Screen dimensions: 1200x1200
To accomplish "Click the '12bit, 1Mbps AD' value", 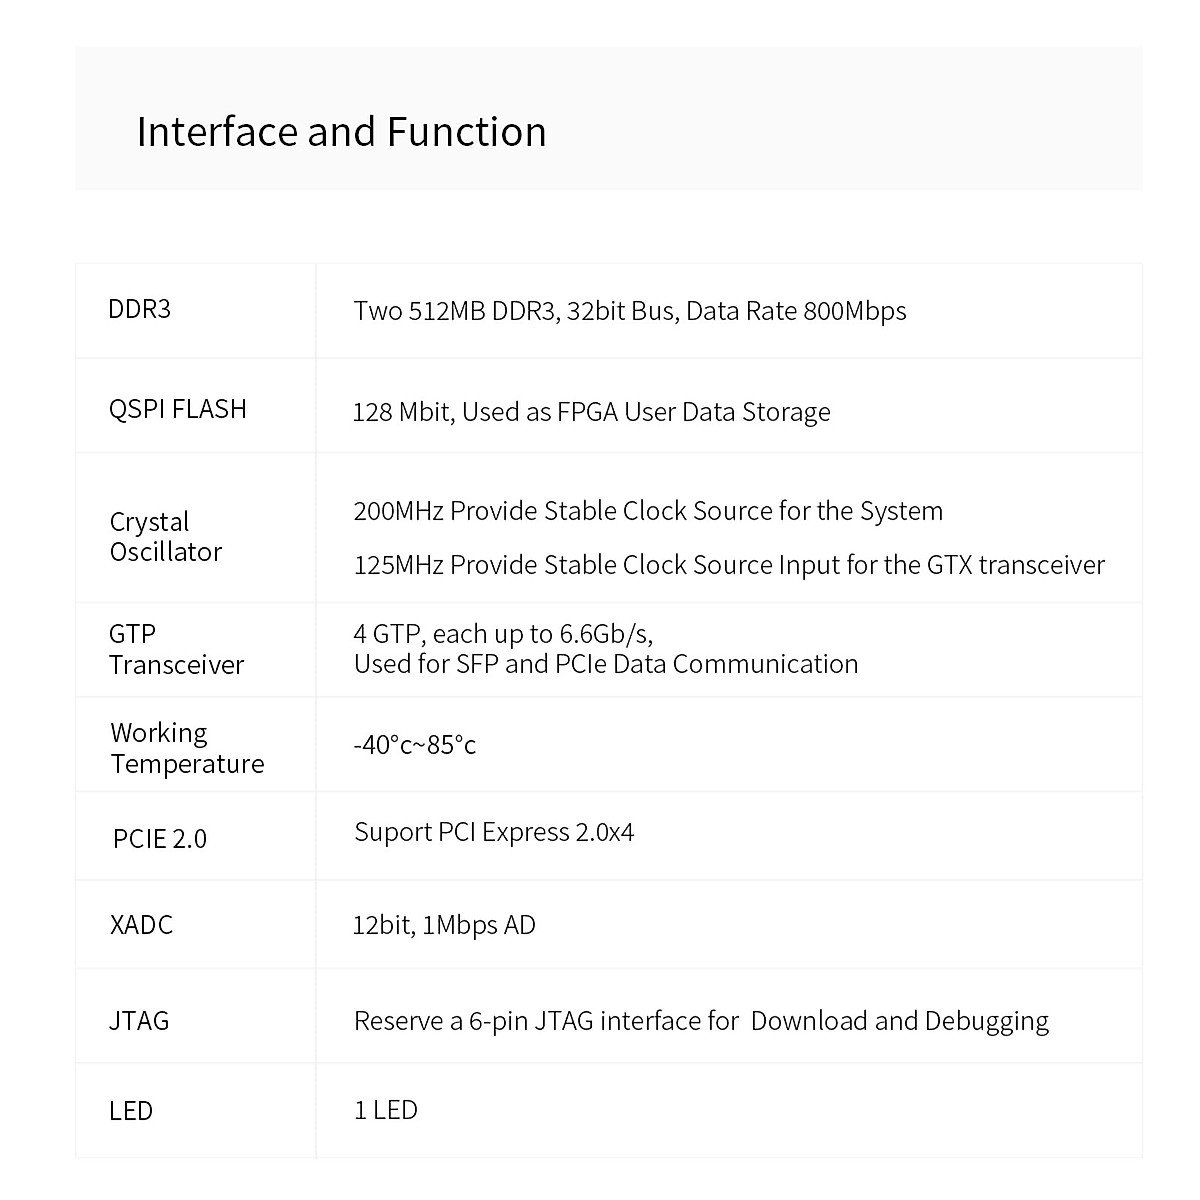I will click(x=444, y=925).
